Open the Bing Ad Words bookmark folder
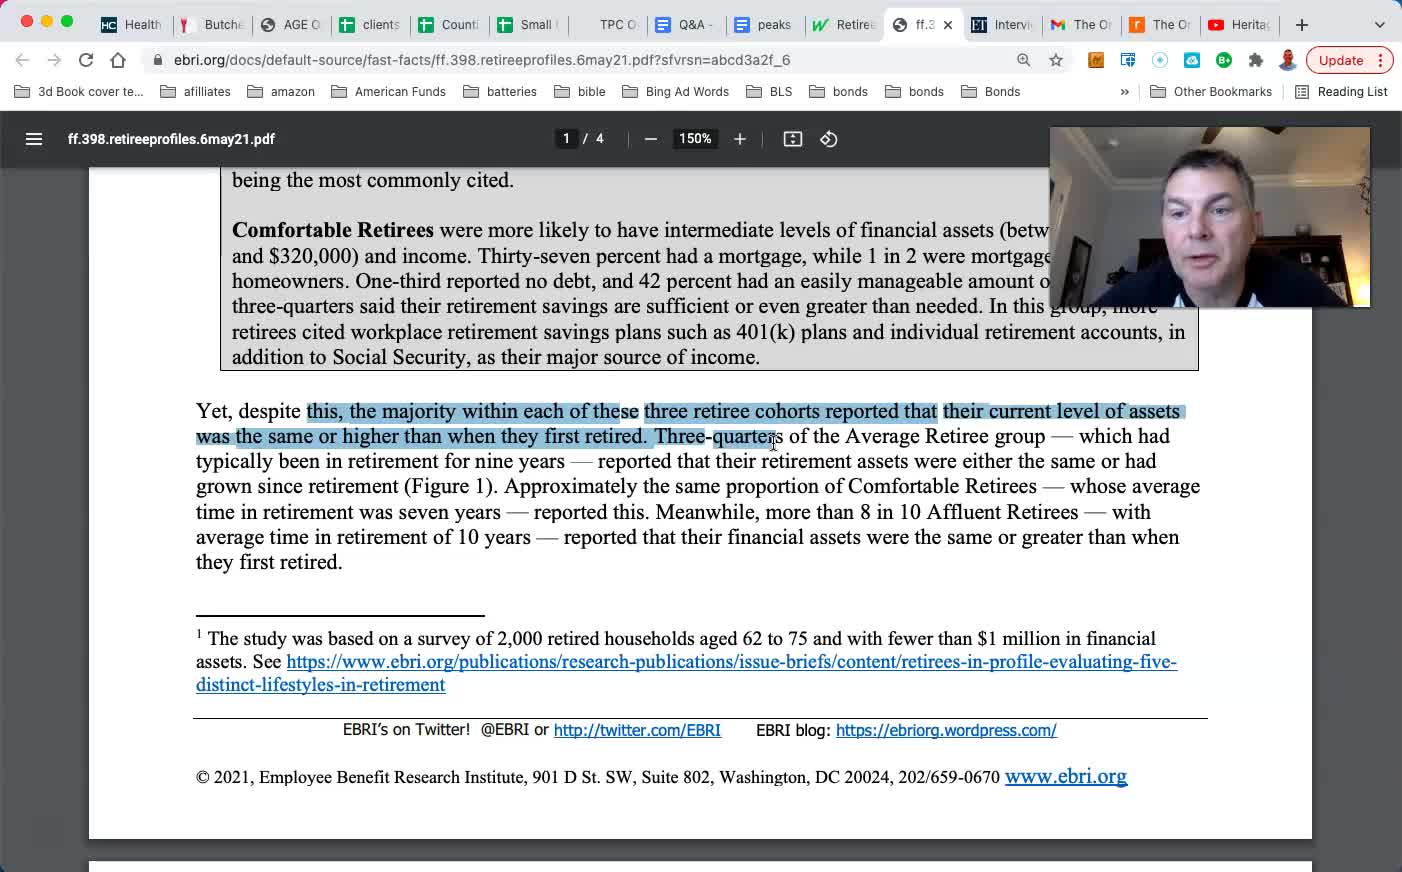Viewport: 1402px width, 872px height. coord(675,92)
